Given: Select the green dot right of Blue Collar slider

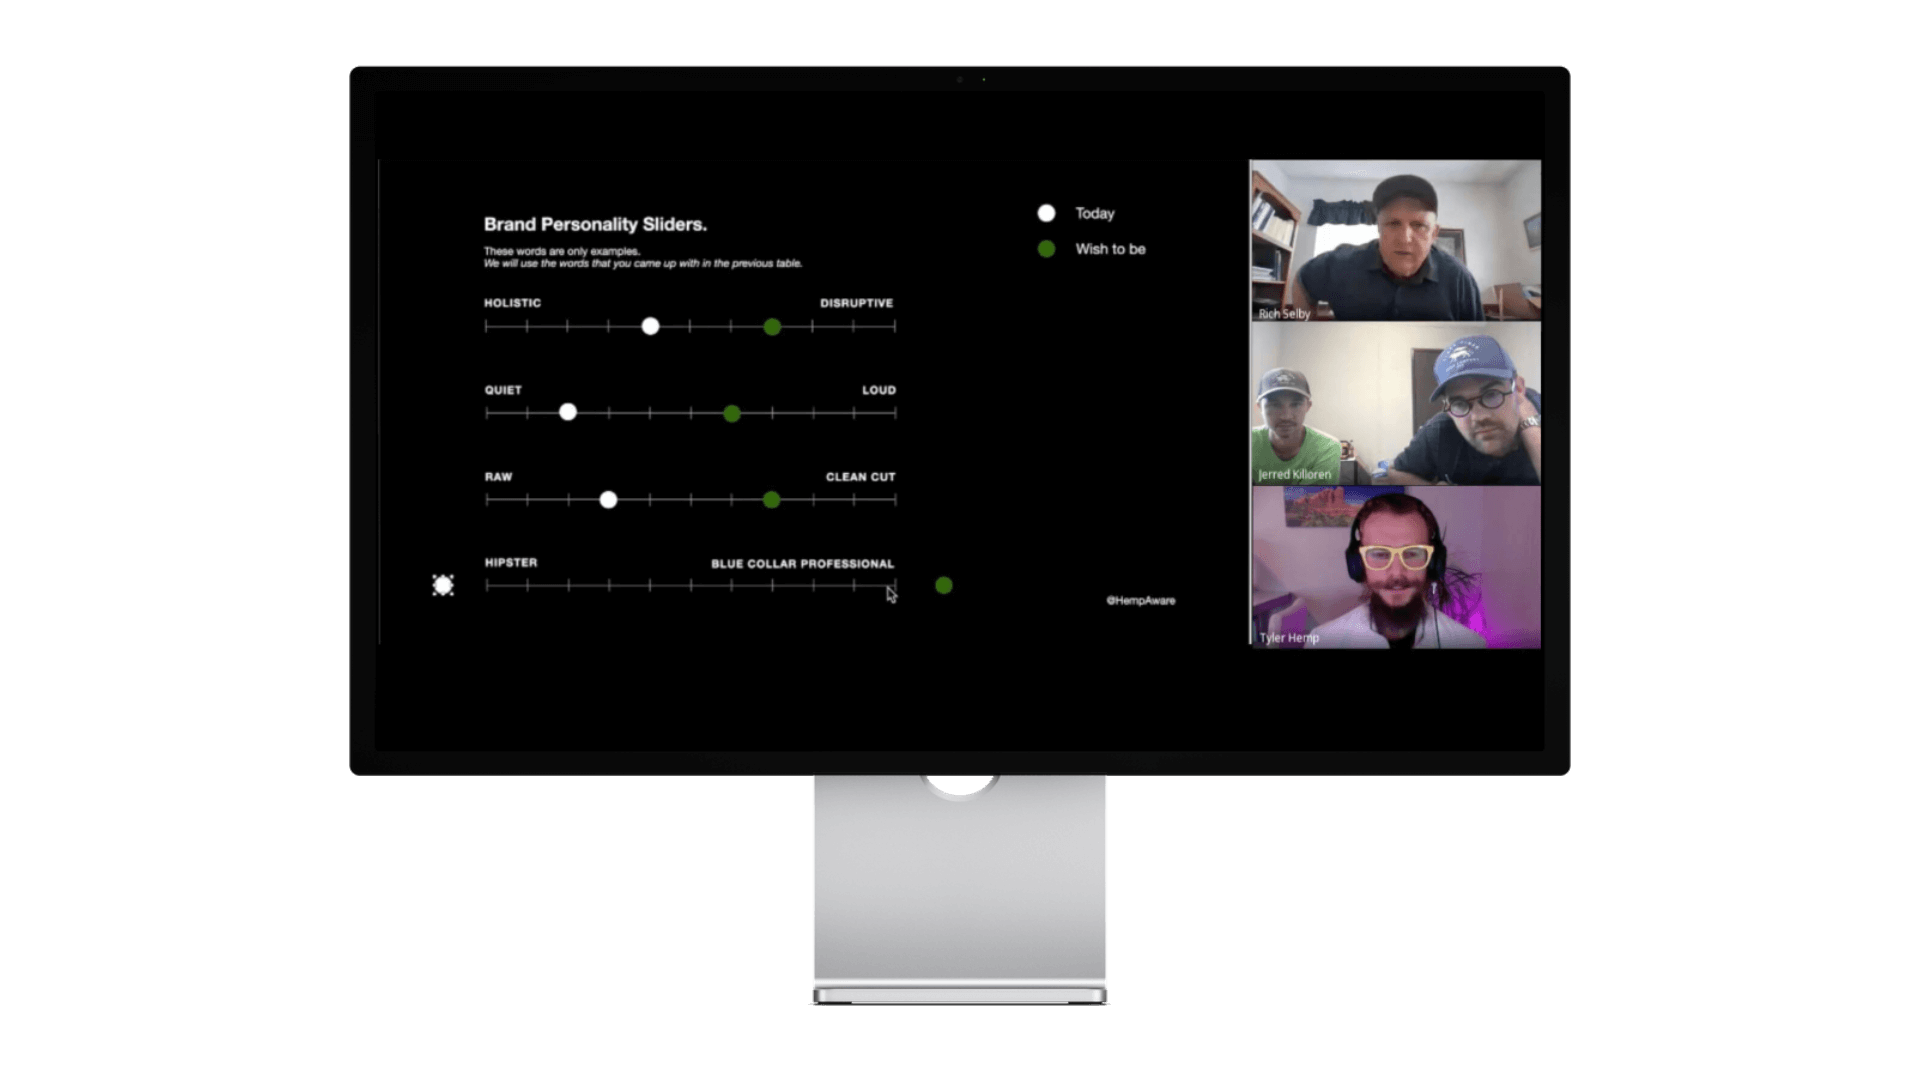Looking at the screenshot, I should (x=944, y=585).
